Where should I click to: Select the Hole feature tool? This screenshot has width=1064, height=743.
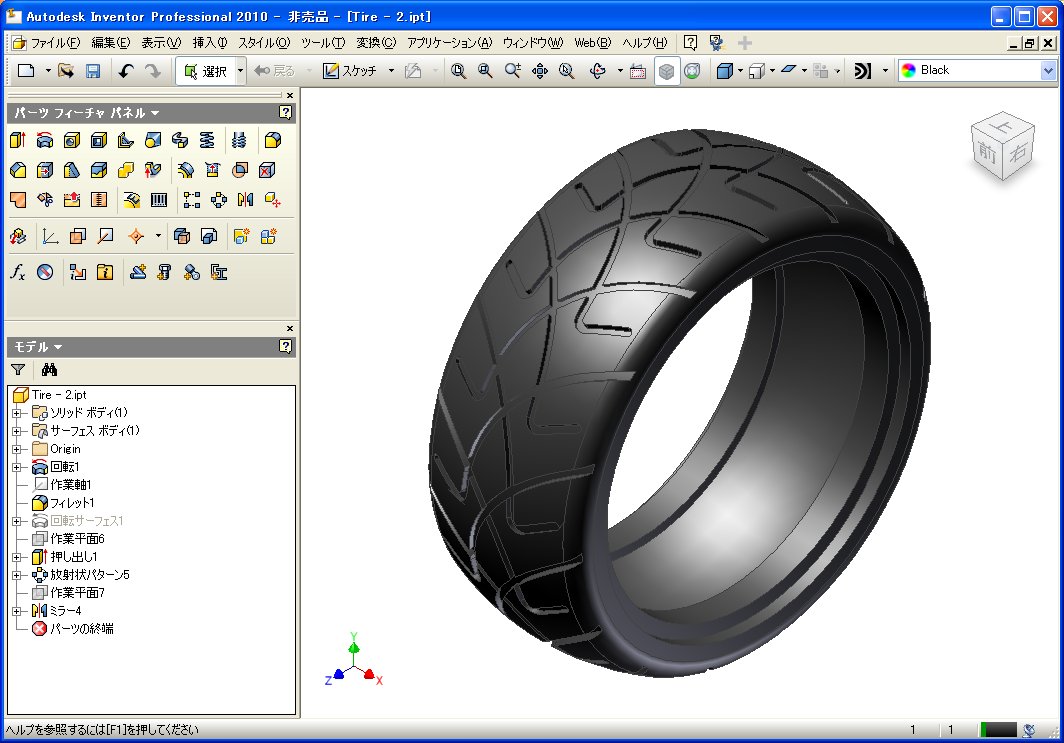click(x=72, y=140)
